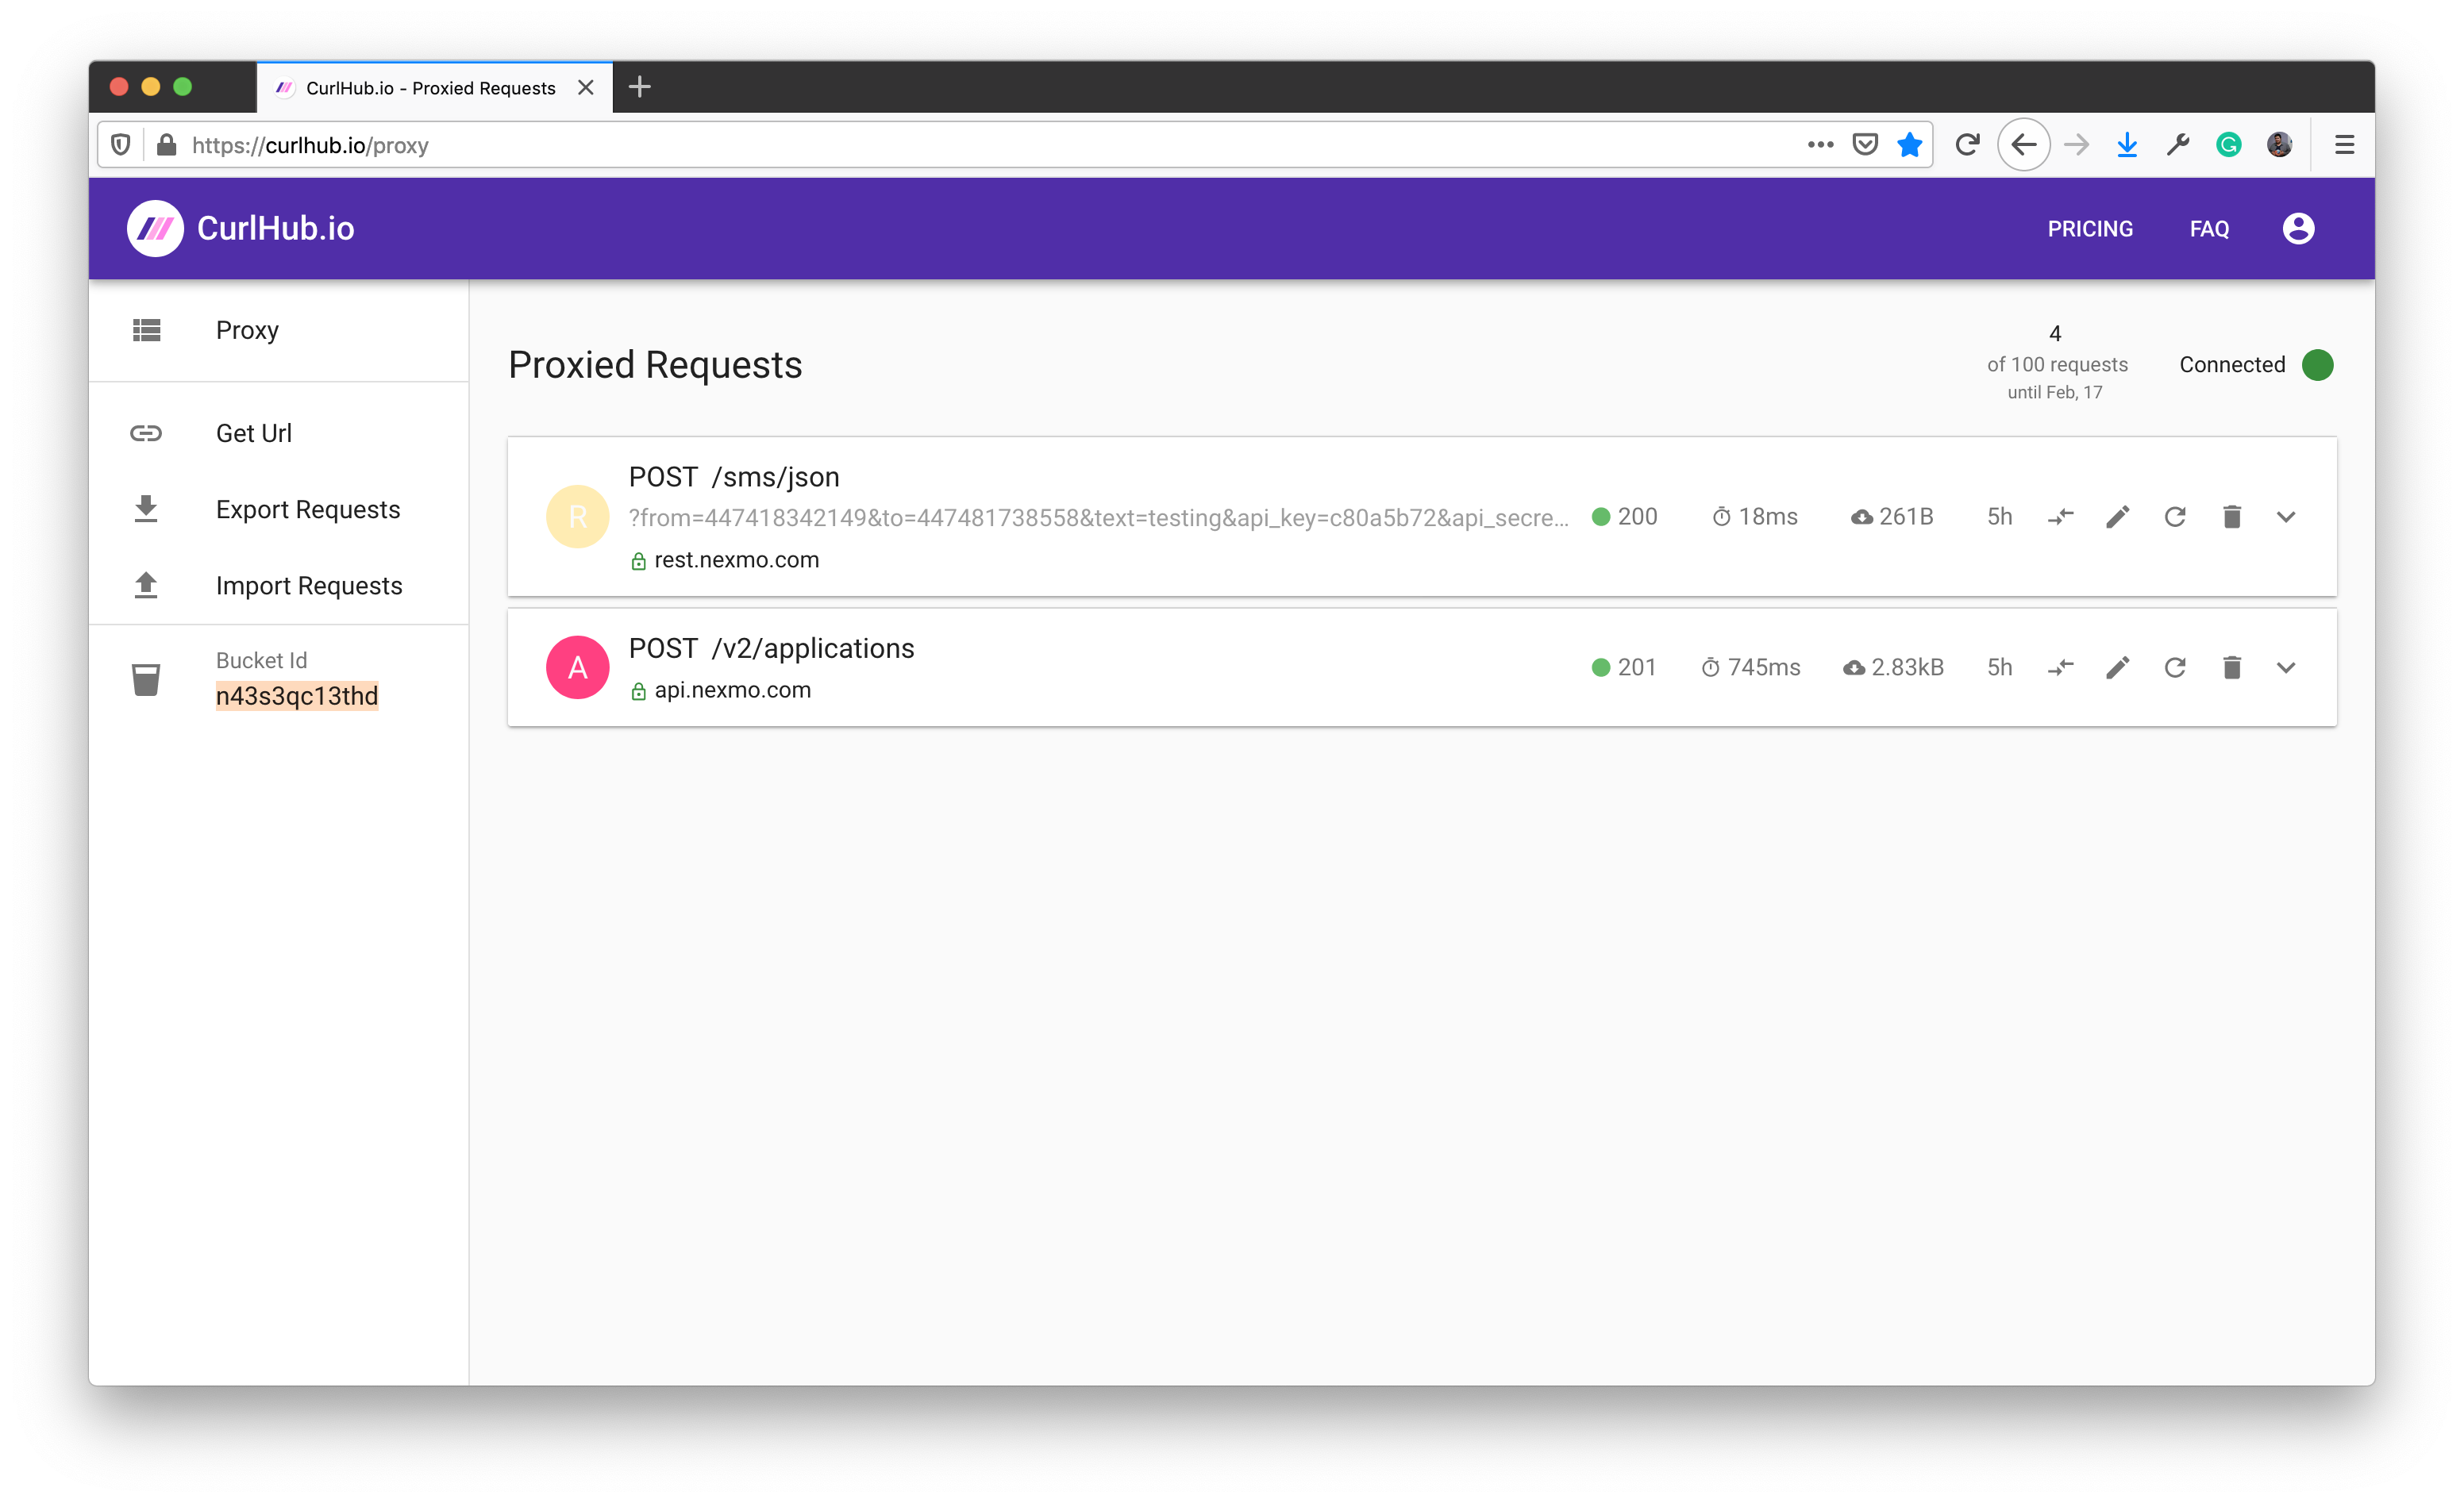Click the browser back arrow
This screenshot has height=1503, width=2464.
point(2024,145)
